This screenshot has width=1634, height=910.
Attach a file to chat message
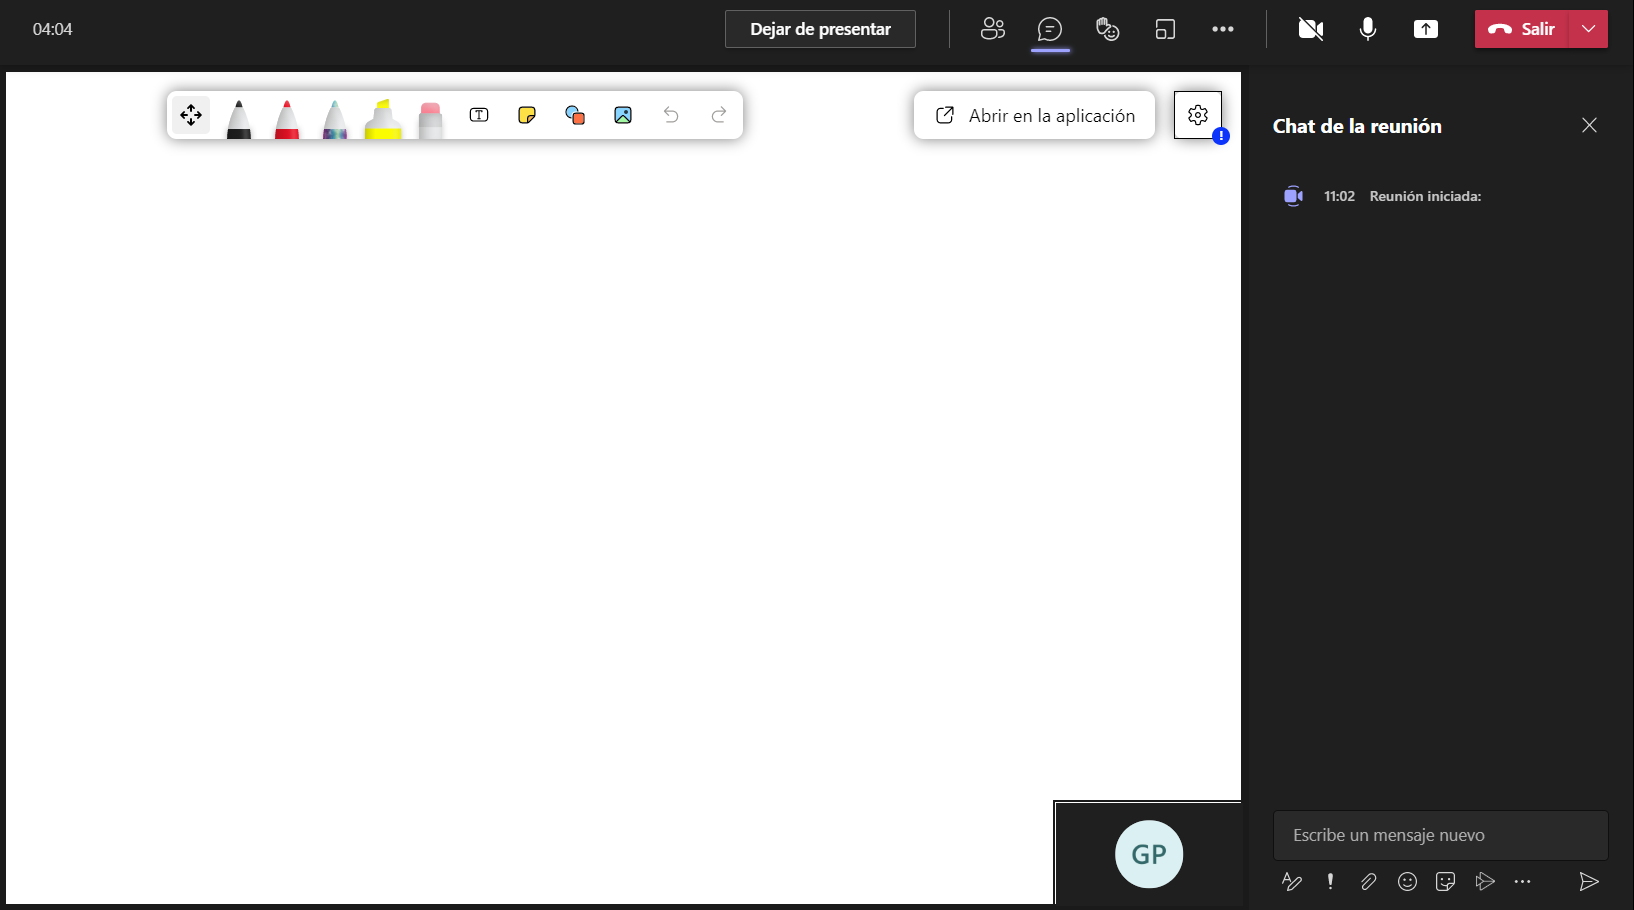(1369, 881)
